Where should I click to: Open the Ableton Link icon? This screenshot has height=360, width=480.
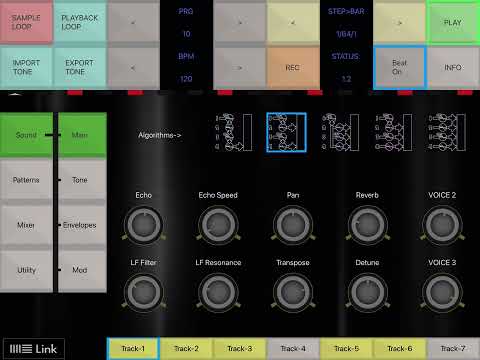point(34,349)
